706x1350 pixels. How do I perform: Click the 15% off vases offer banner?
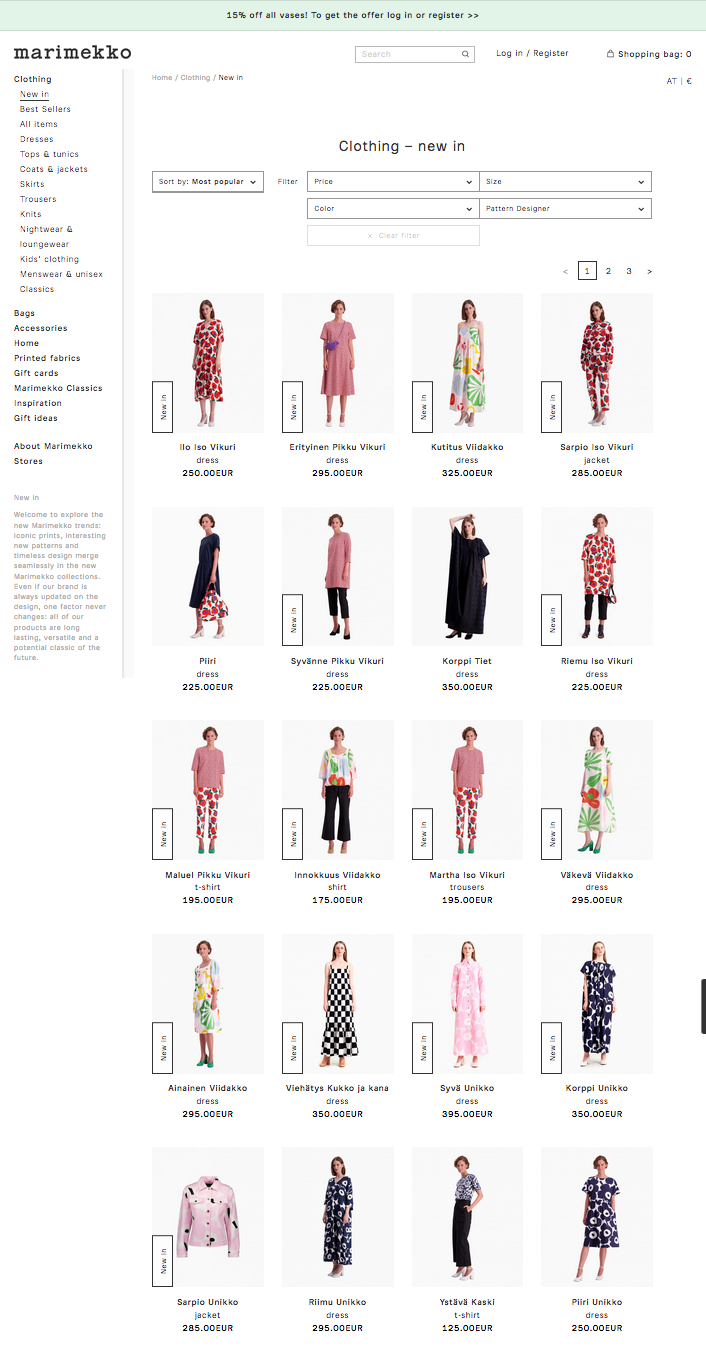tap(353, 15)
